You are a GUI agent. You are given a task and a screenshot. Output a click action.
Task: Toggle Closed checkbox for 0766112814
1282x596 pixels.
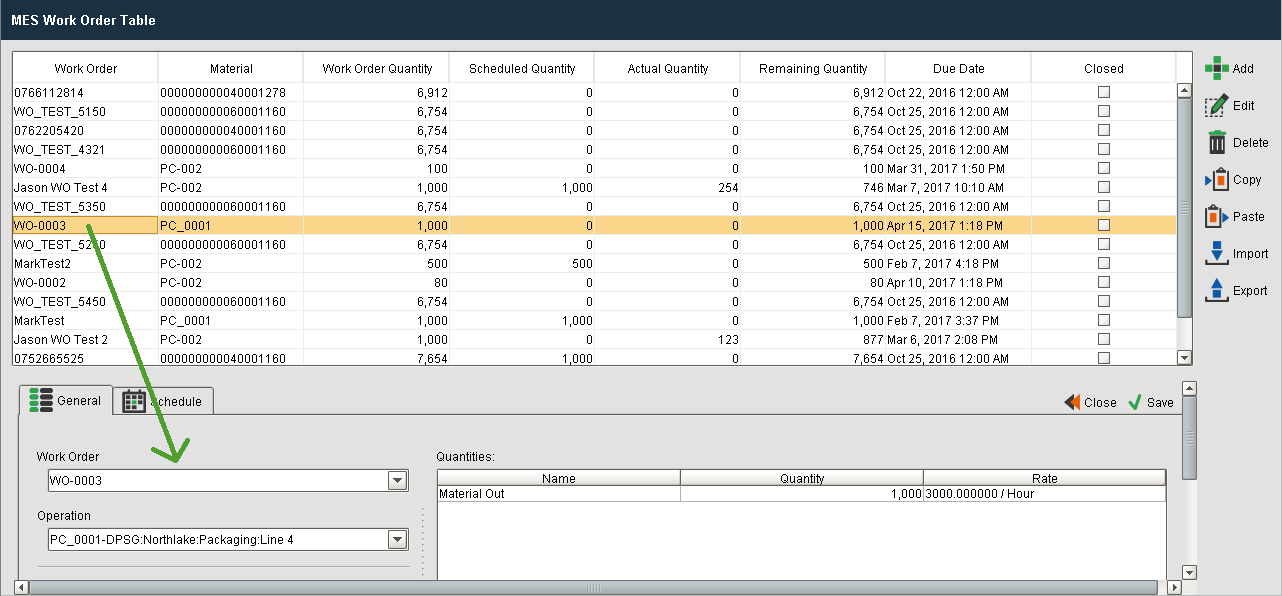[1104, 92]
